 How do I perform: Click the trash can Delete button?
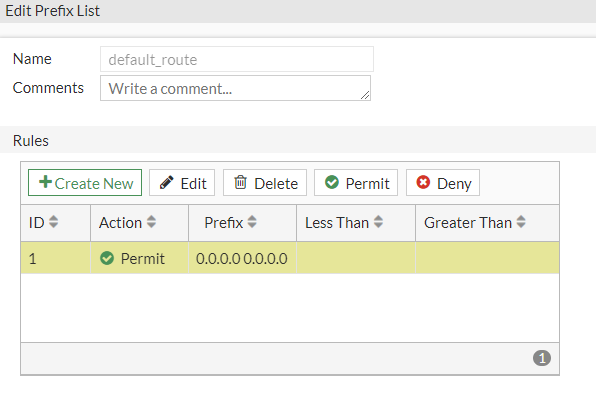[265, 183]
